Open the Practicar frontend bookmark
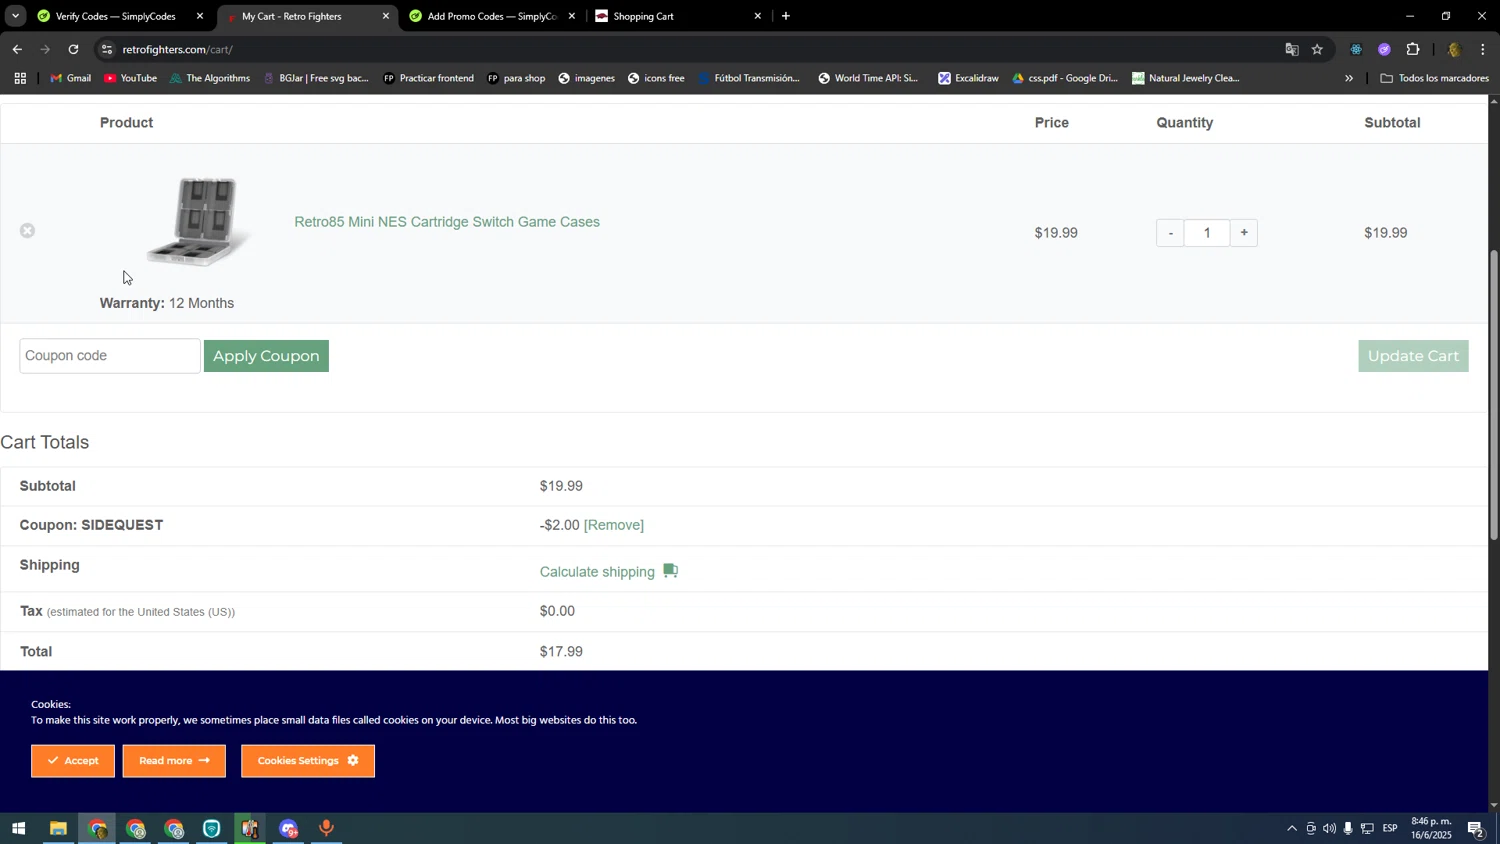This screenshot has height=844, width=1500. click(428, 78)
